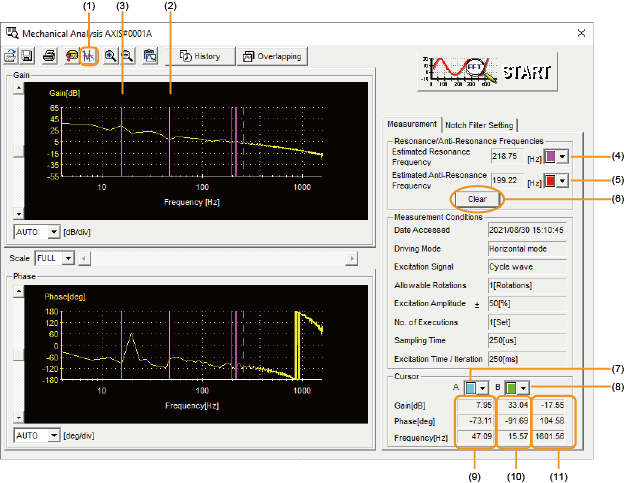Click the Overlapping button

tap(270, 56)
